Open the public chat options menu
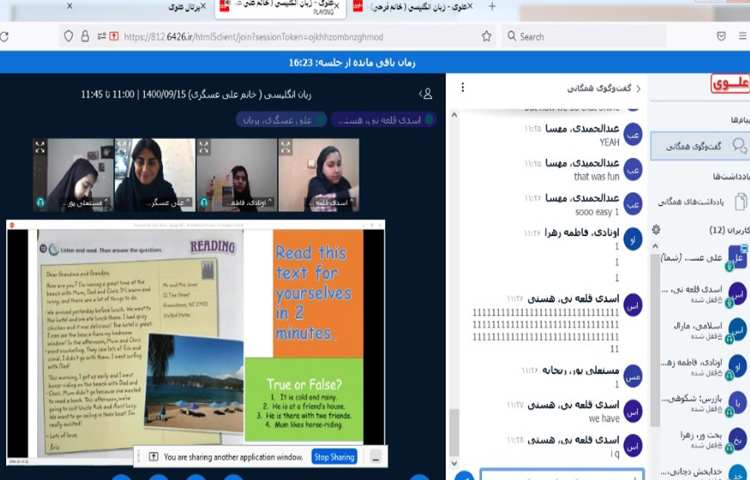Image resolution: width=750 pixels, height=480 pixels. click(x=463, y=87)
